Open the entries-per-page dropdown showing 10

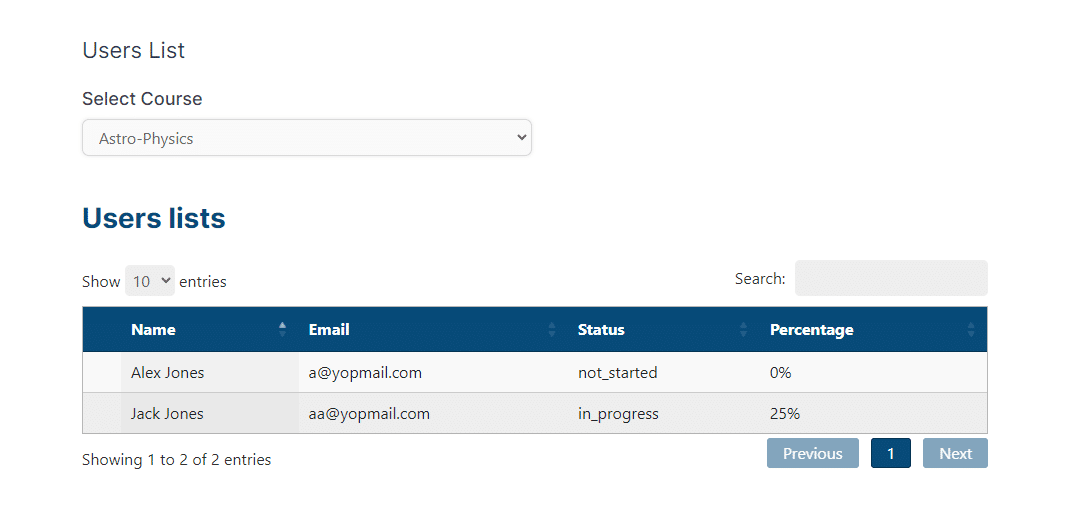[x=150, y=281]
